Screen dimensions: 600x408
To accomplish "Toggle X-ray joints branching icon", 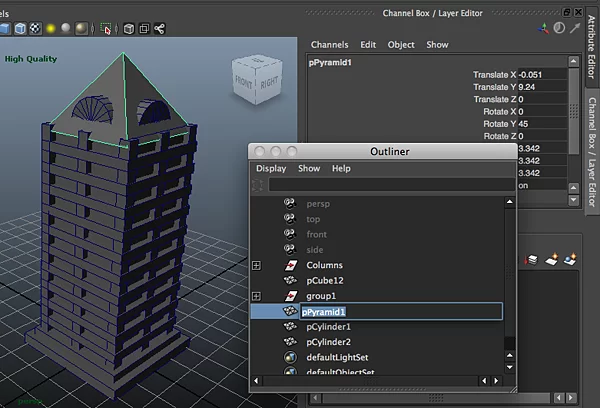I will pyautogui.click(x=160, y=29).
